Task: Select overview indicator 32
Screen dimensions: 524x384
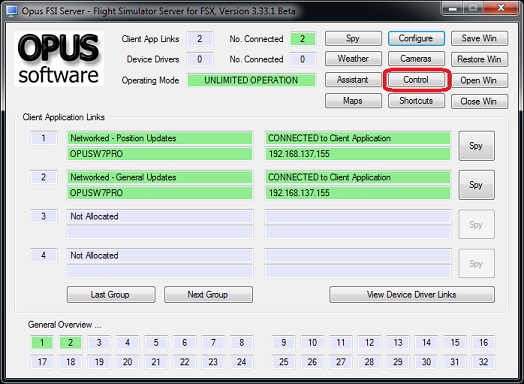Action: tap(484, 362)
